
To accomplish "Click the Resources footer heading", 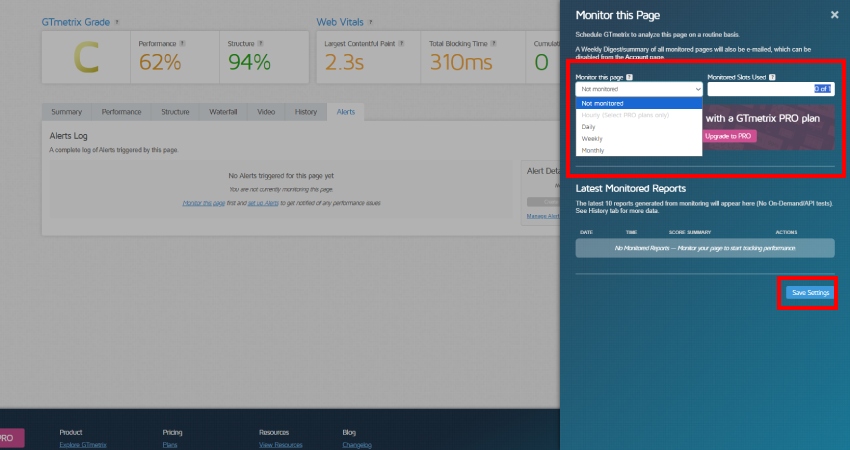I will coord(274,432).
